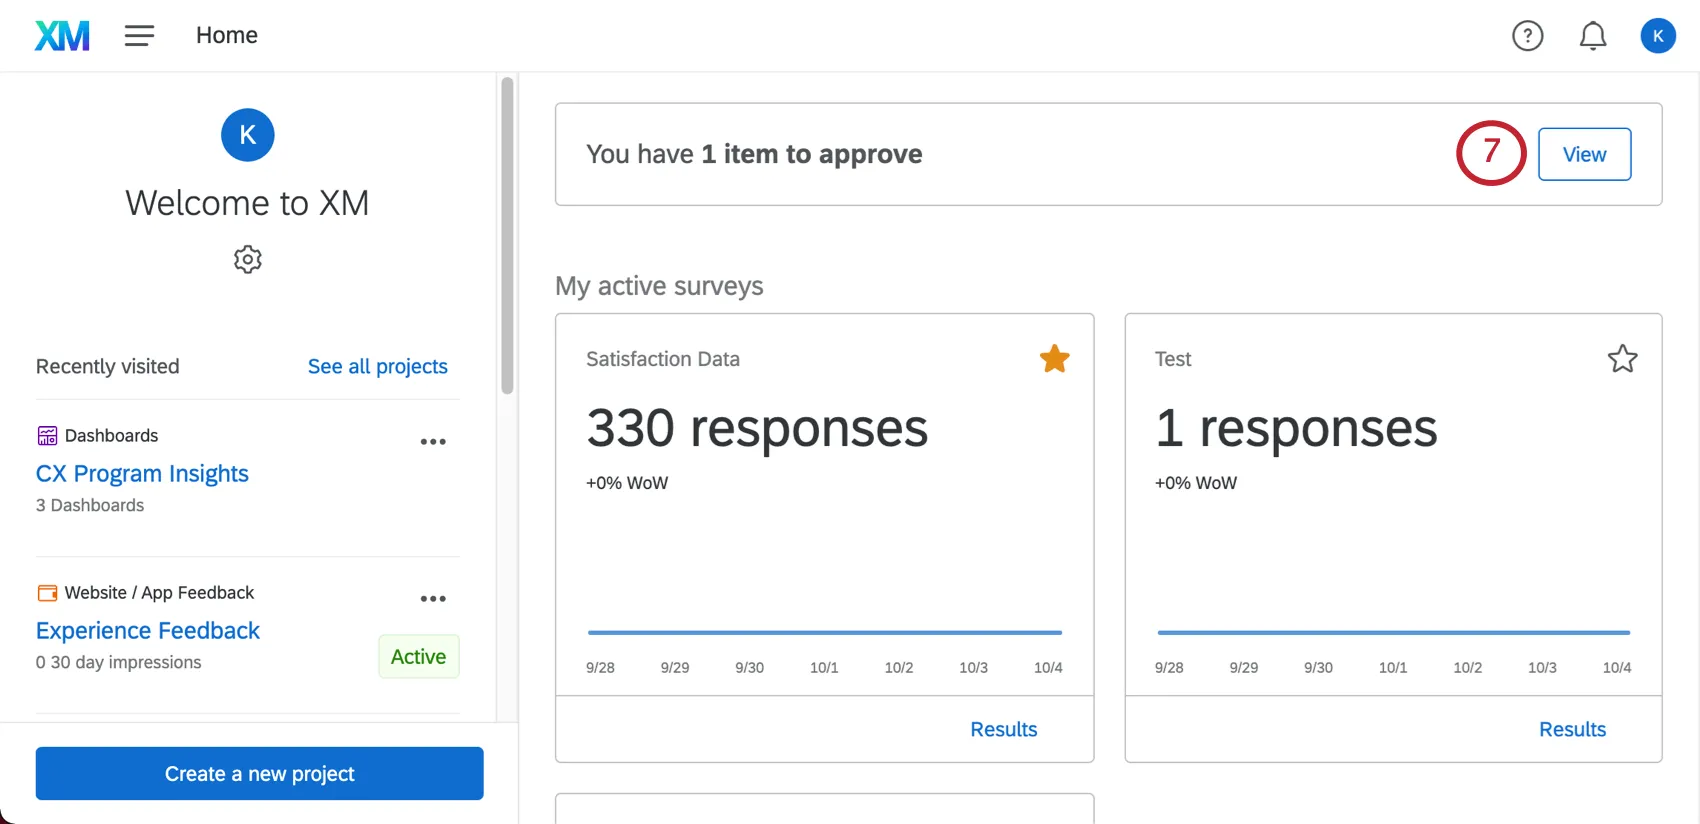Open the notifications bell
Screen dimensions: 1700x824
[x=1592, y=36]
